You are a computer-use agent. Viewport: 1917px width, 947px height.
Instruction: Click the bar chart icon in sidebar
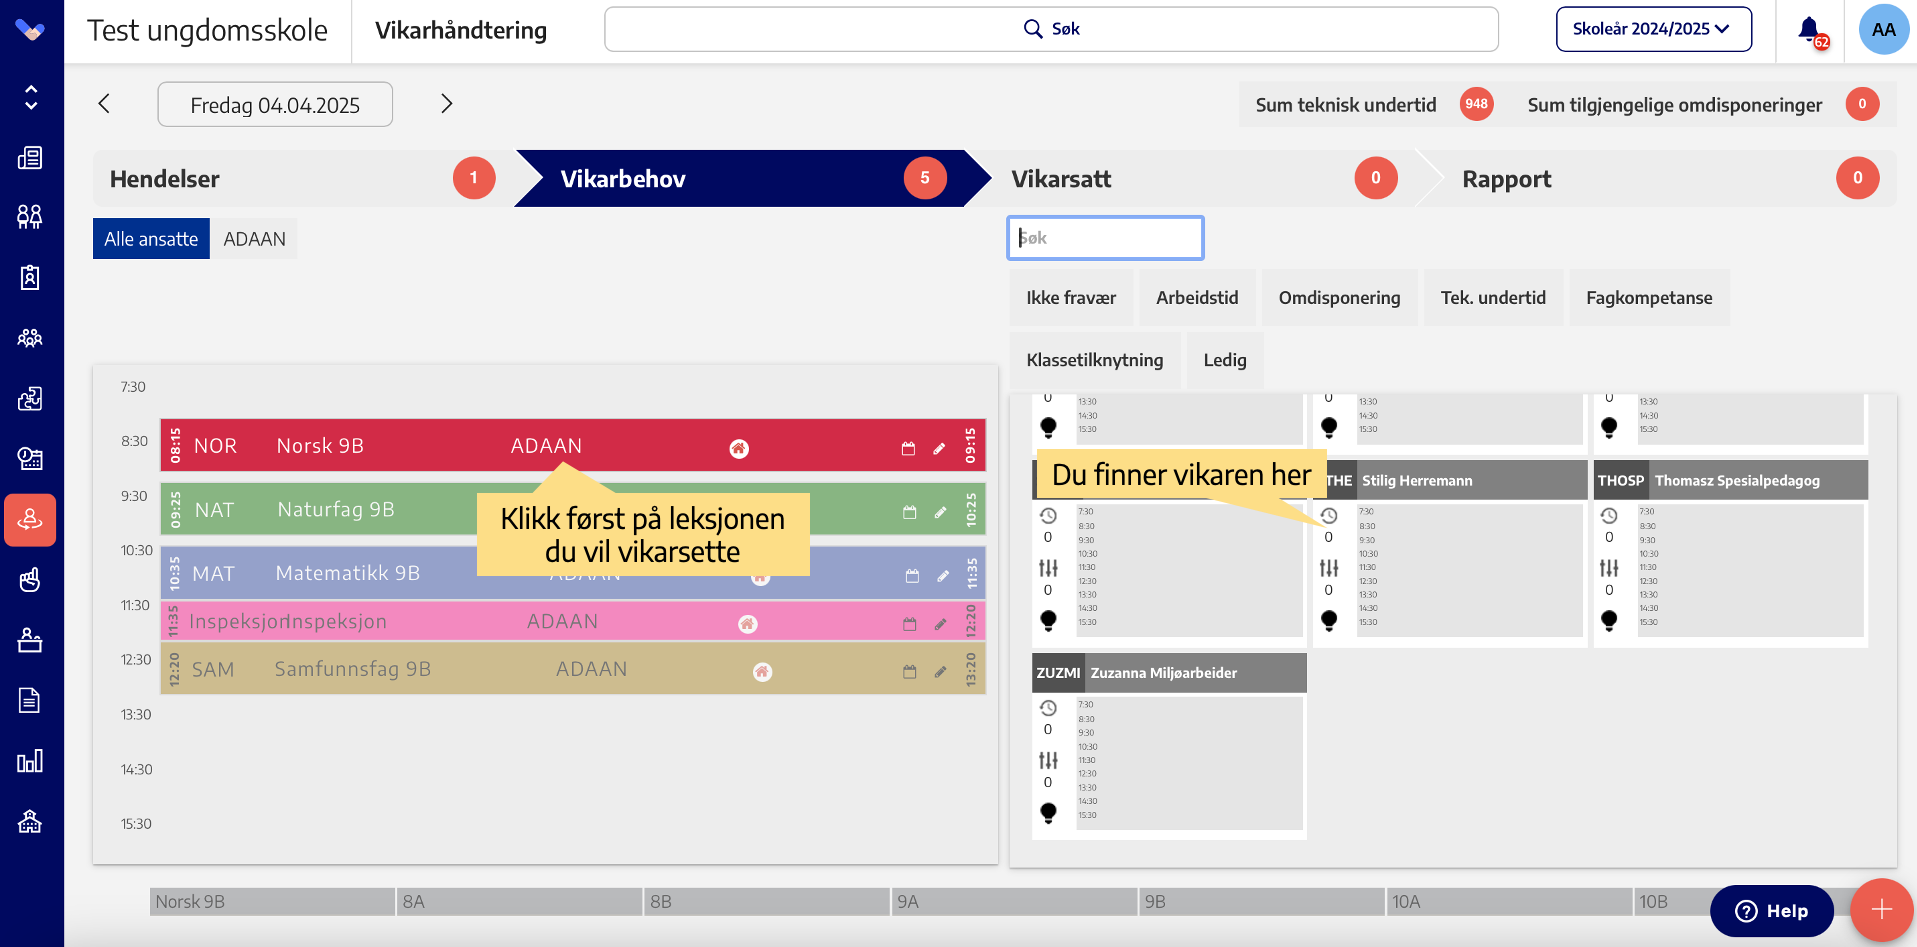pyautogui.click(x=30, y=761)
